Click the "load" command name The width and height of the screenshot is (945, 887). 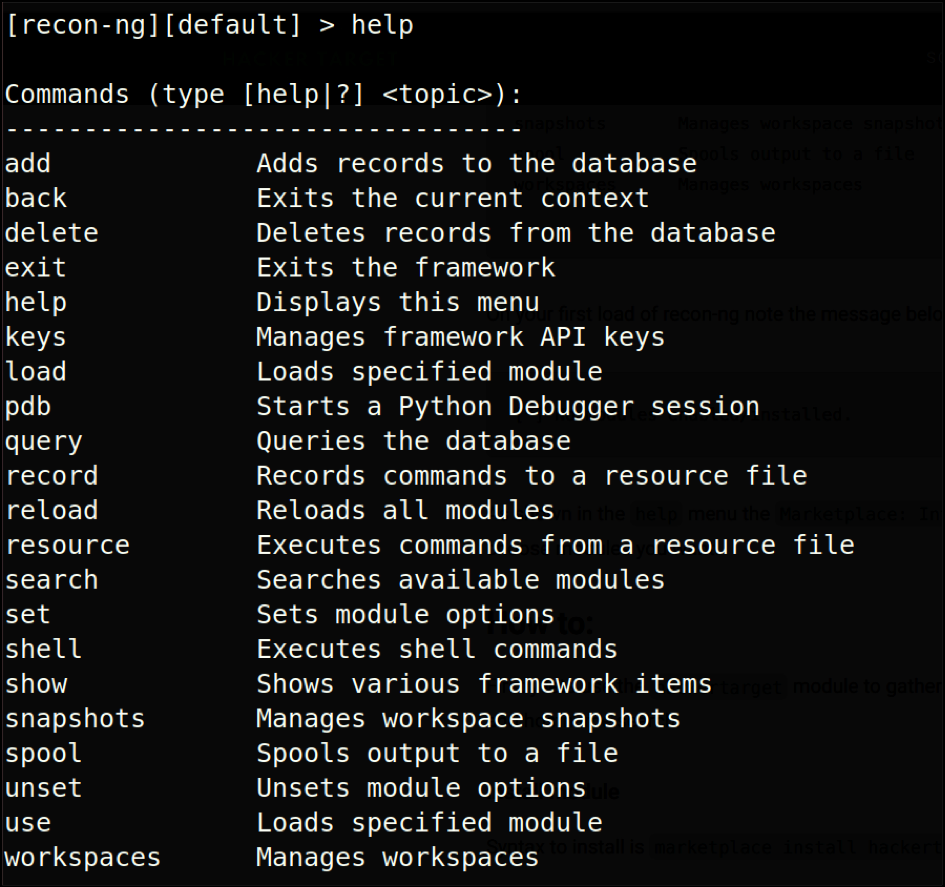[x=36, y=372]
